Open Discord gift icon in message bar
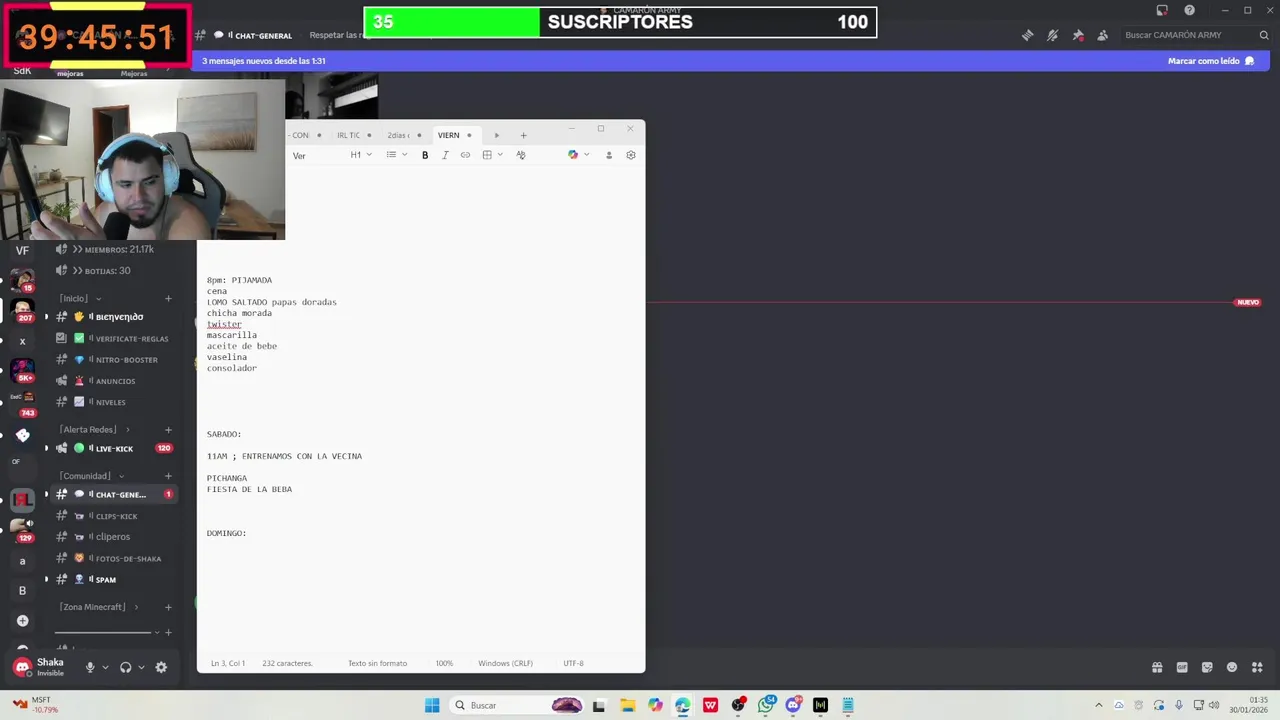Viewport: 1280px width, 720px height. [x=1157, y=667]
